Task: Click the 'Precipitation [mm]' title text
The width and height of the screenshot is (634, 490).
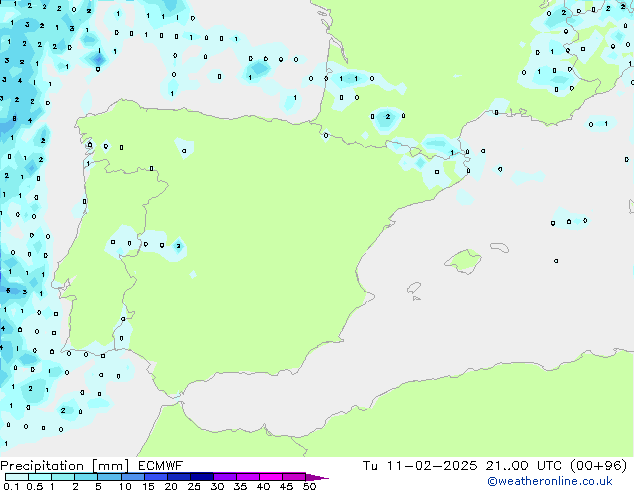Action: pos(64,466)
